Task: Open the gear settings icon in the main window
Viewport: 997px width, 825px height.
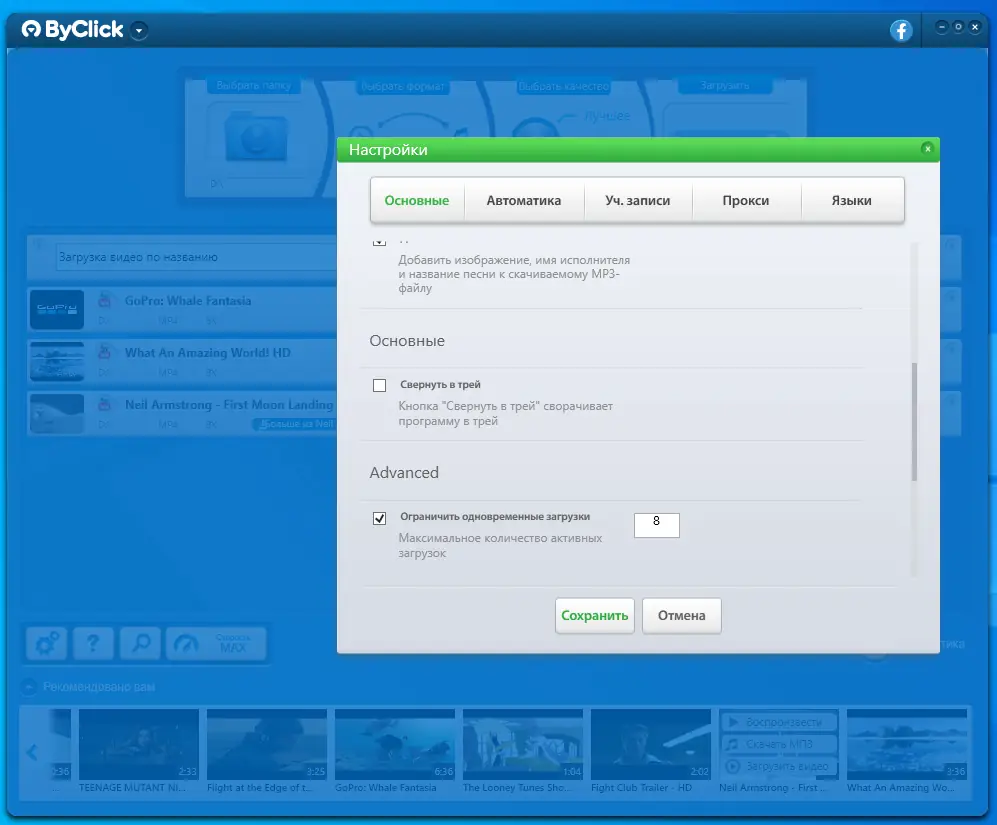Action: [46, 644]
